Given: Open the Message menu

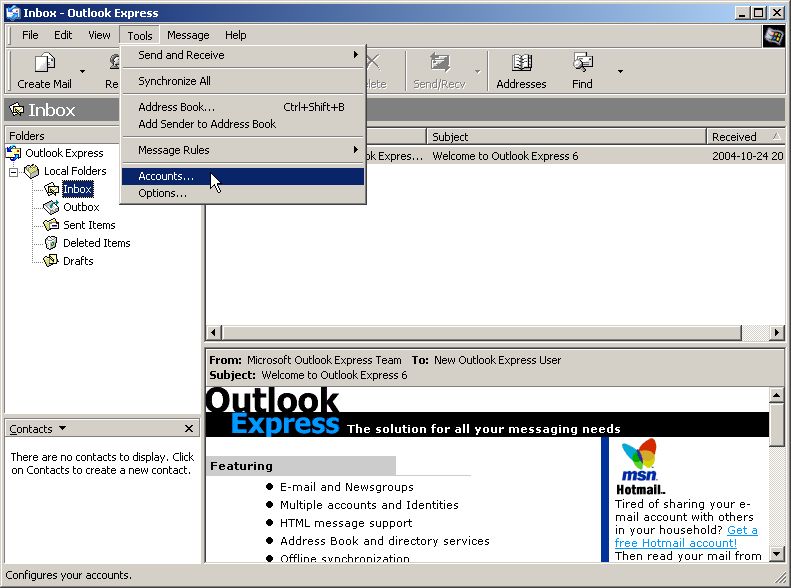Looking at the screenshot, I should pos(188,35).
